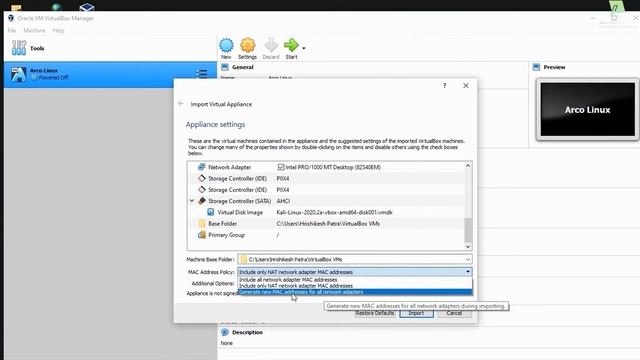Toggle the Network Adapter checkbox
Screen dimensions: 640x360
281,167
